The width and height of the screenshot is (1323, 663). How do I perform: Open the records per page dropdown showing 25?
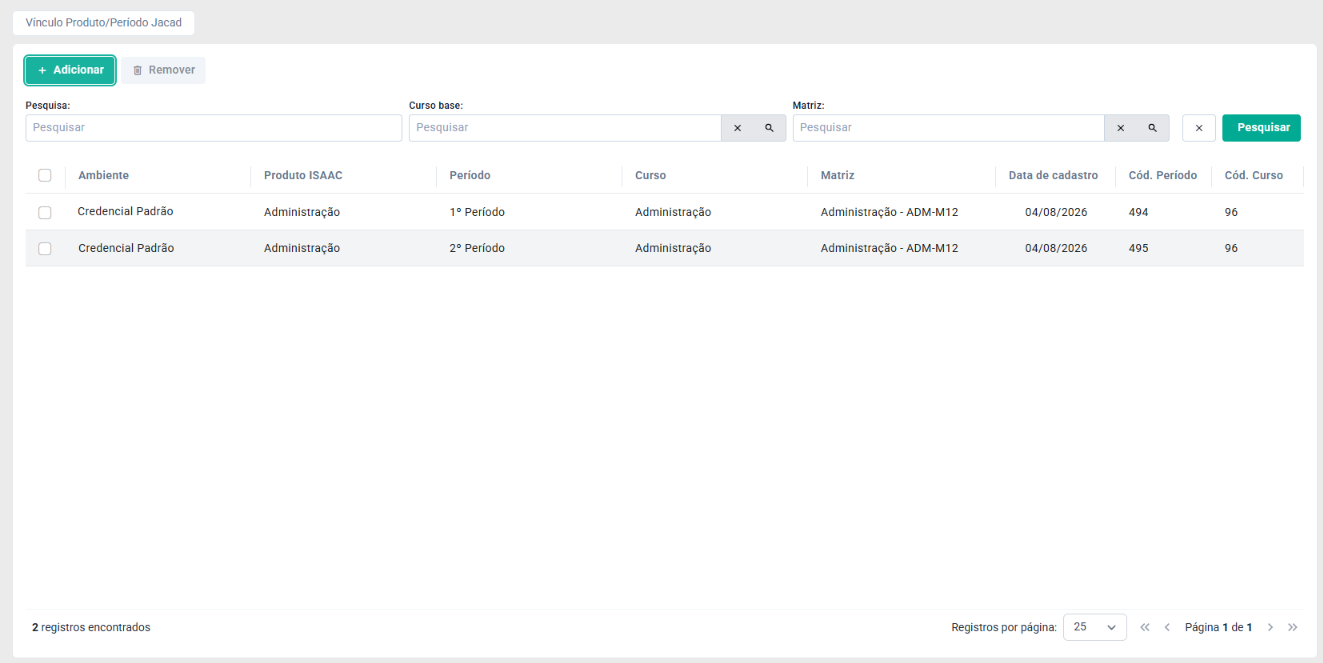click(x=1095, y=627)
